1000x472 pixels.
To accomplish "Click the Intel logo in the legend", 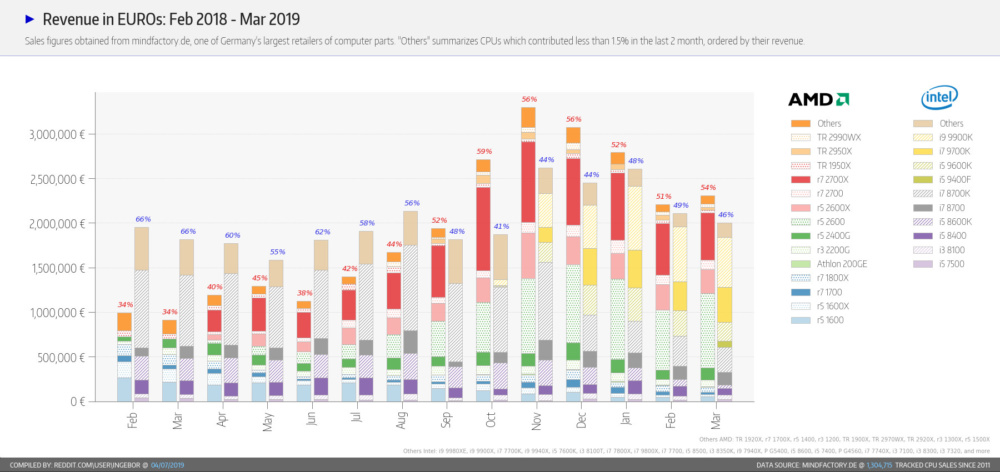I will point(939,98).
